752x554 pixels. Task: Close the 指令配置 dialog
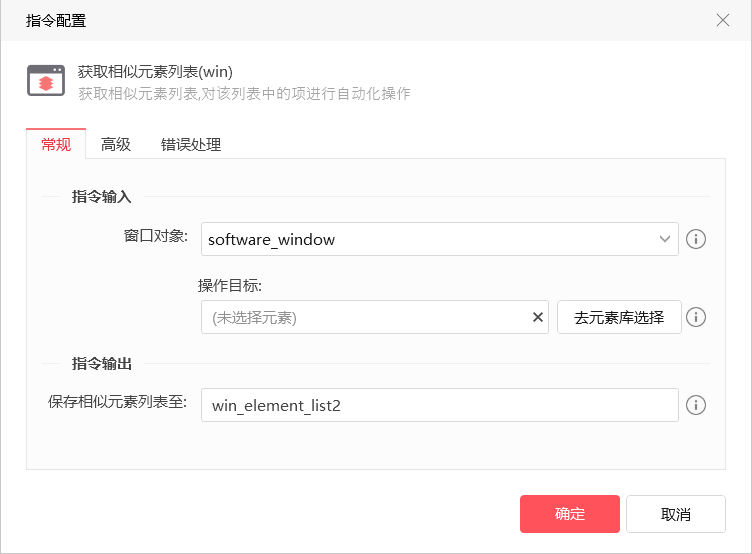(722, 20)
